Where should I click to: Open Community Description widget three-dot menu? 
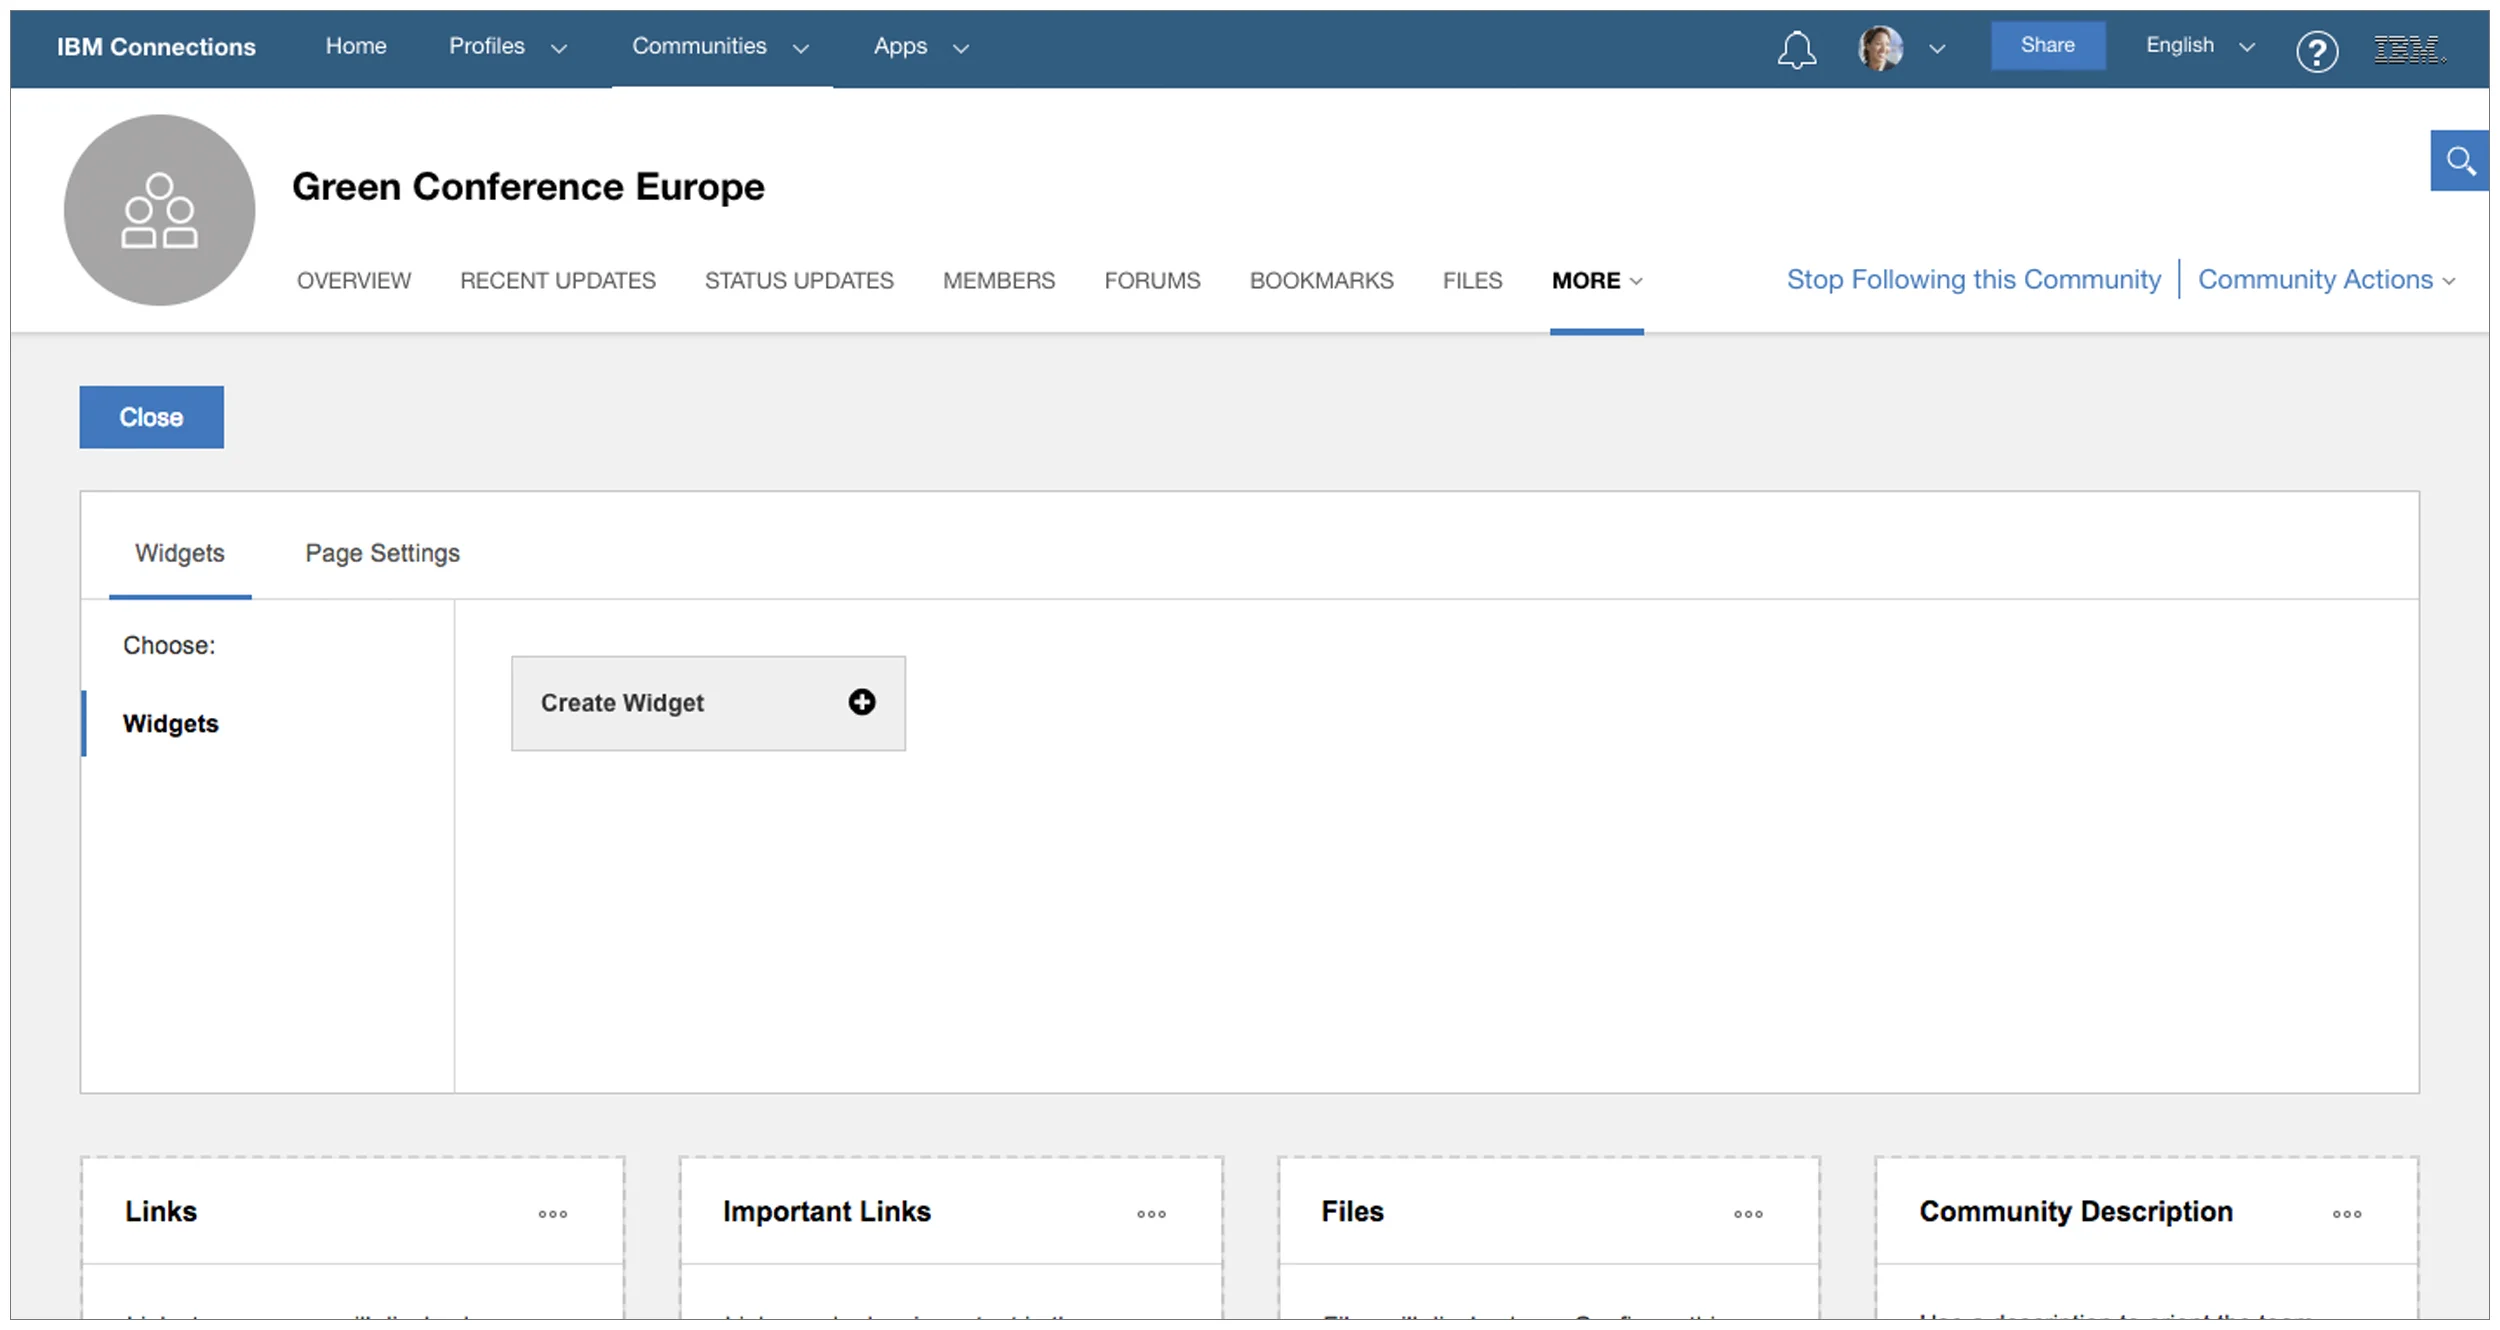[2346, 1214]
